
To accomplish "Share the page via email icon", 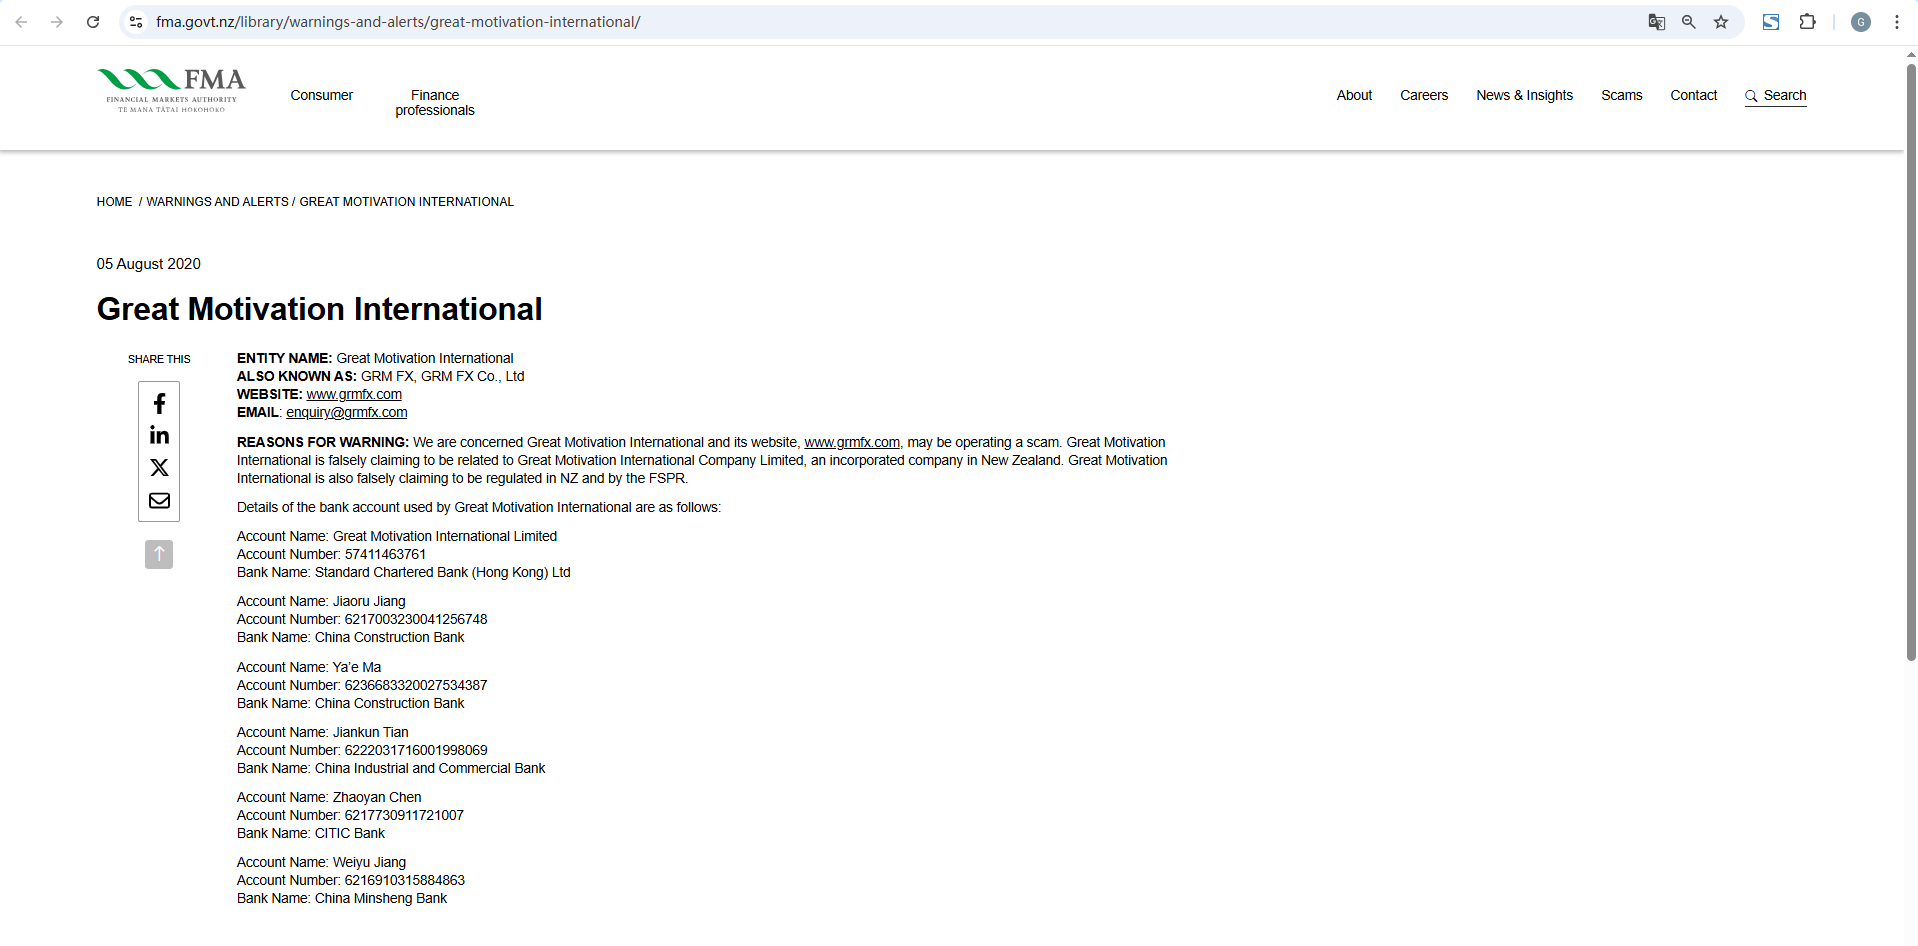I will (159, 500).
